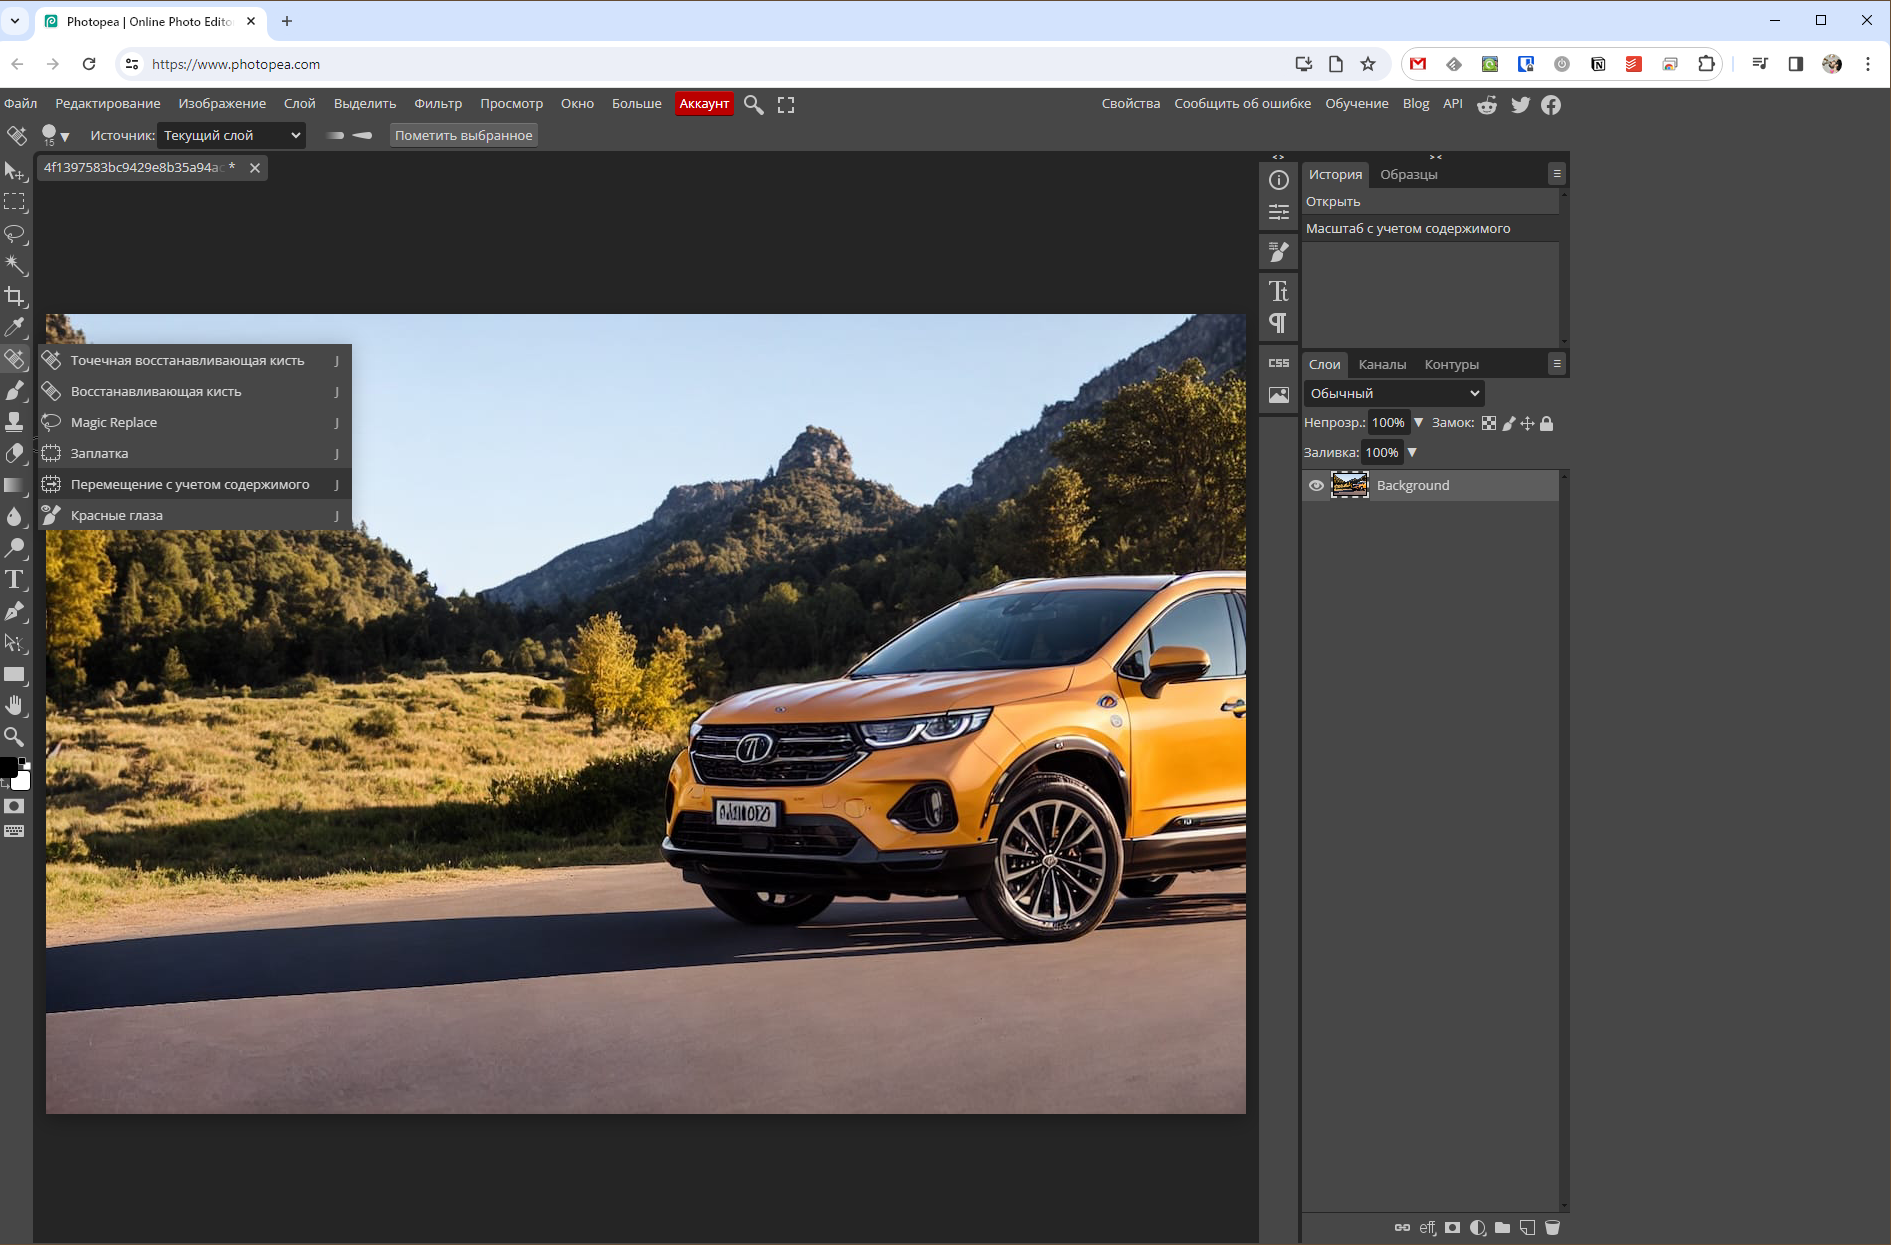Choose Заплатка from the tool flyout
The width and height of the screenshot is (1891, 1245).
195,453
